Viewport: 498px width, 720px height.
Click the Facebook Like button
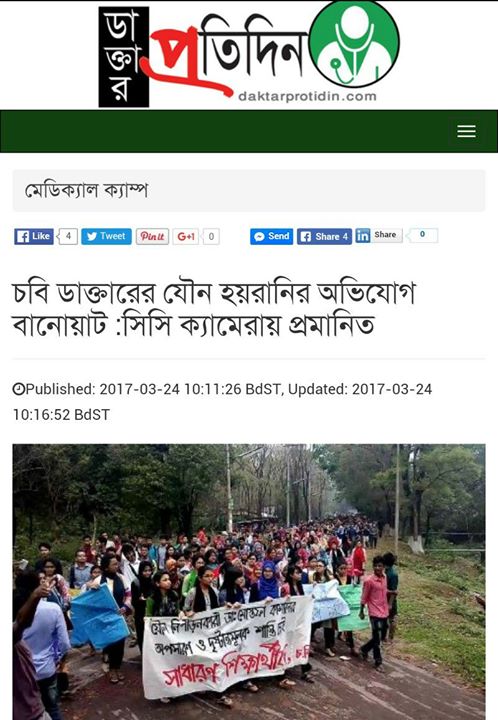(34, 236)
